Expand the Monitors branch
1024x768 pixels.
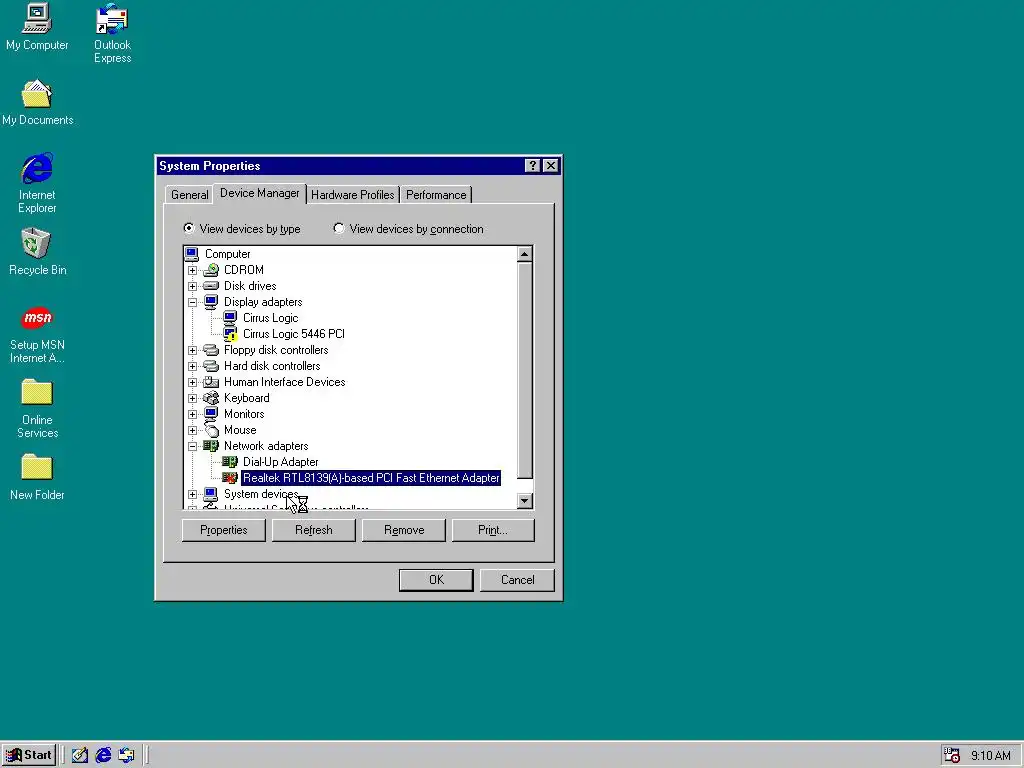click(192, 414)
